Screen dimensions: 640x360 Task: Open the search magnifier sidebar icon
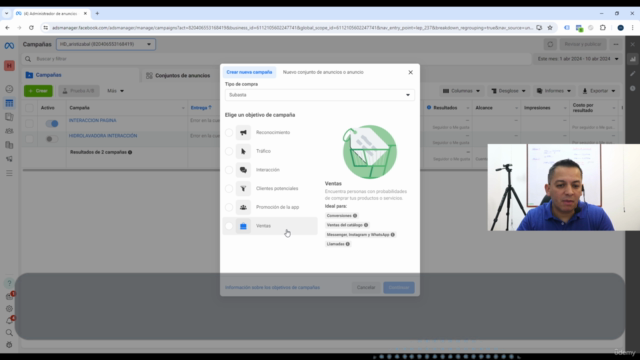9,333
